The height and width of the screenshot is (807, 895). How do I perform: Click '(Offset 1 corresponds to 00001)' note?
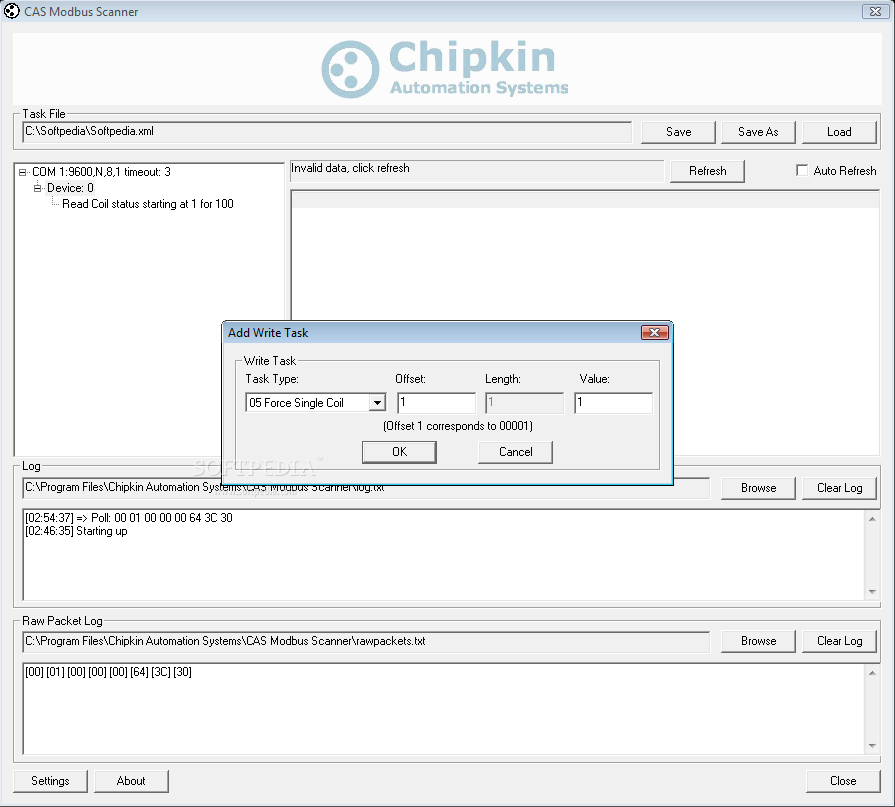pos(458,426)
